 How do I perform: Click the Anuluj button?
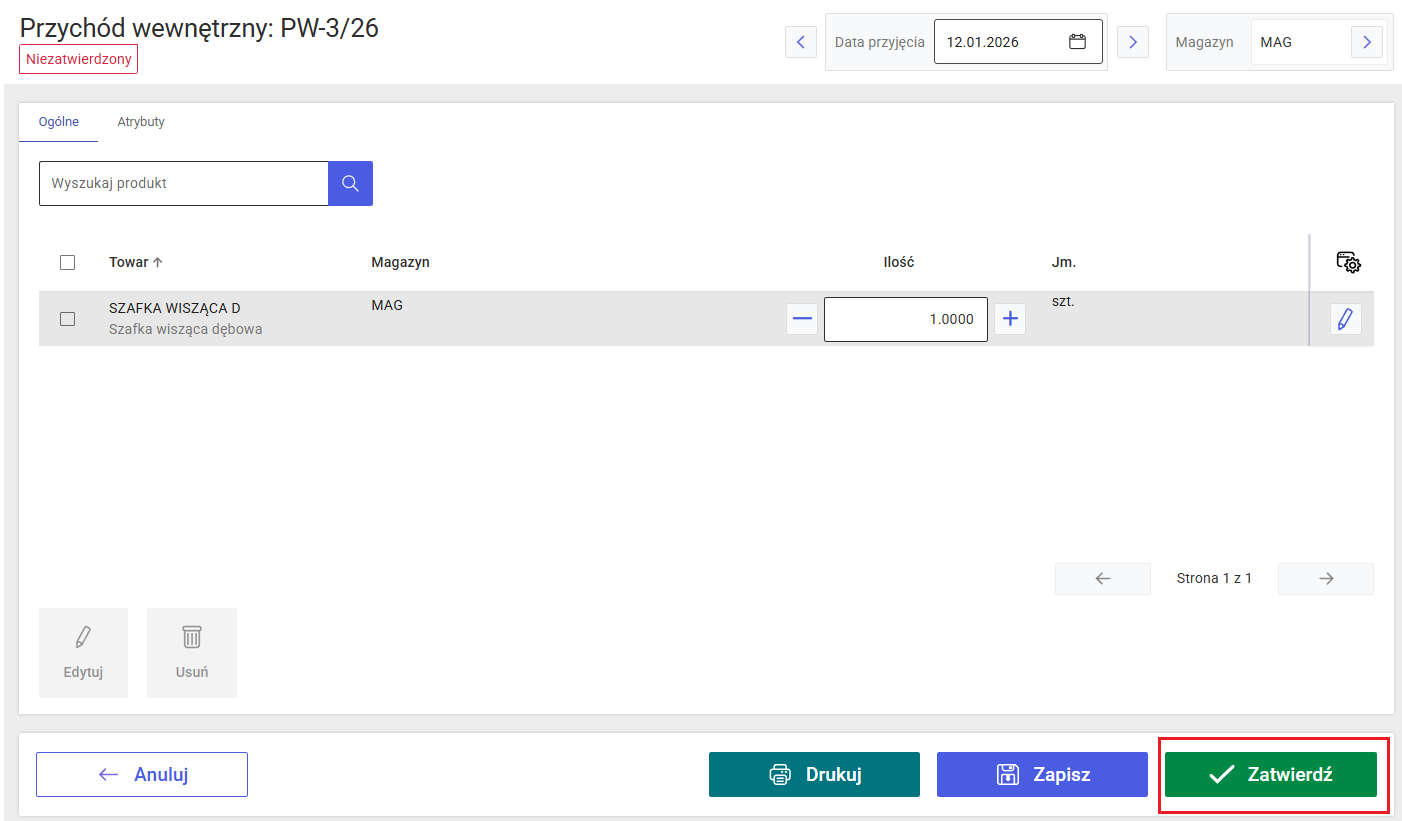pyautogui.click(x=142, y=775)
